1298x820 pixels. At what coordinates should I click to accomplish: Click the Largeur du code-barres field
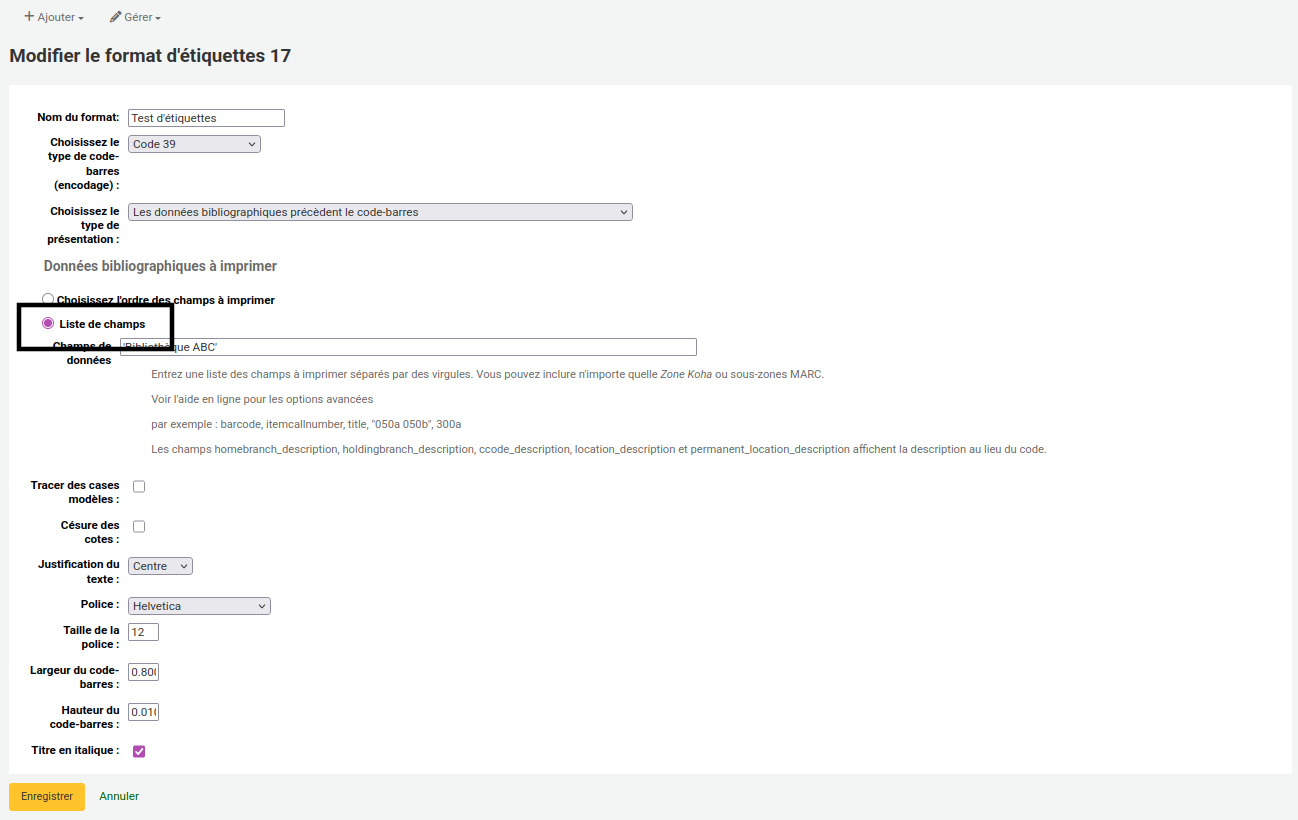143,672
